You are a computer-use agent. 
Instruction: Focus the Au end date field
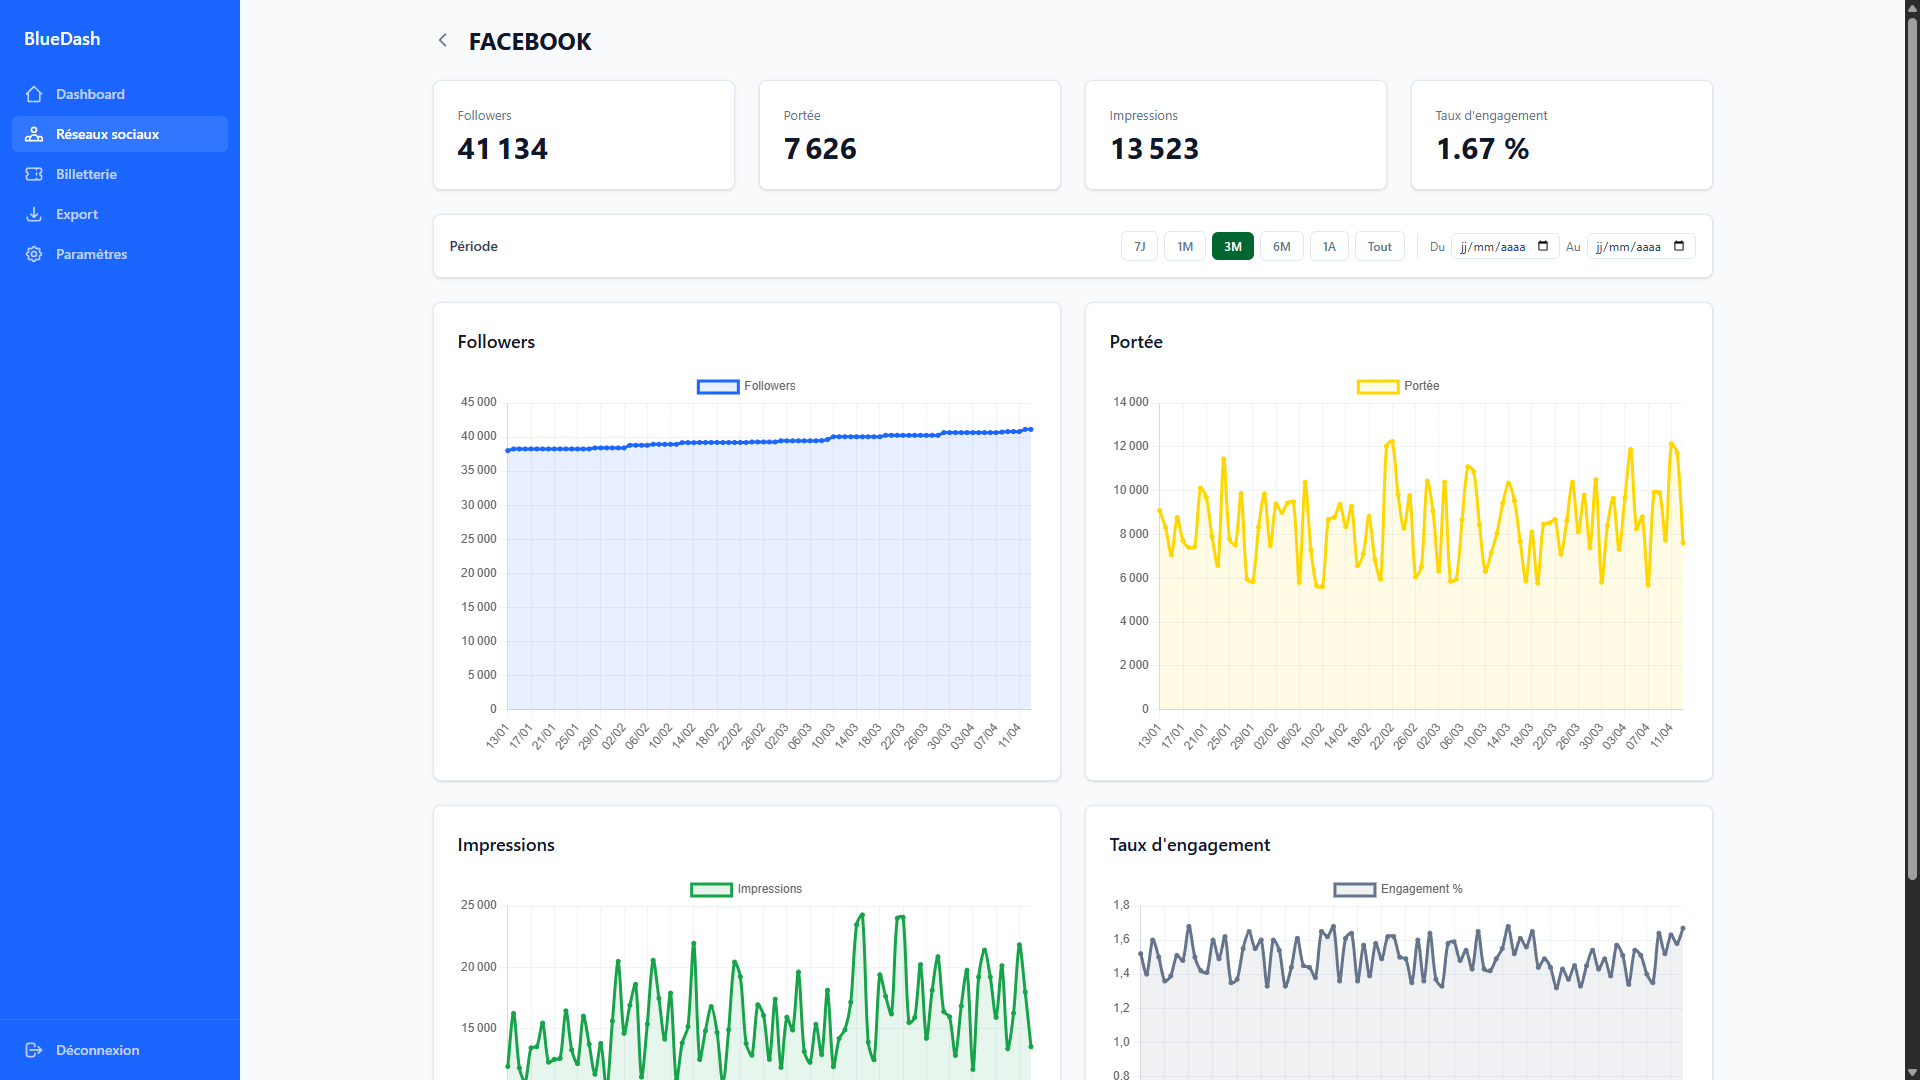pos(1641,246)
